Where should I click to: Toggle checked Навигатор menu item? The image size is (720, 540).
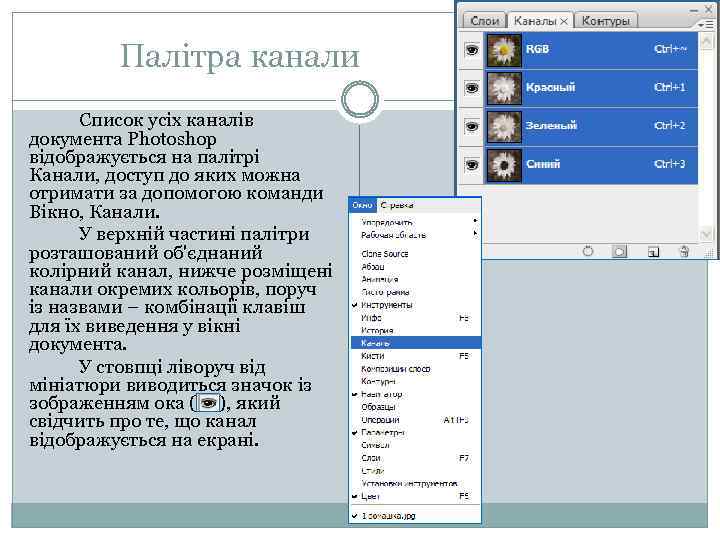tap(415, 394)
